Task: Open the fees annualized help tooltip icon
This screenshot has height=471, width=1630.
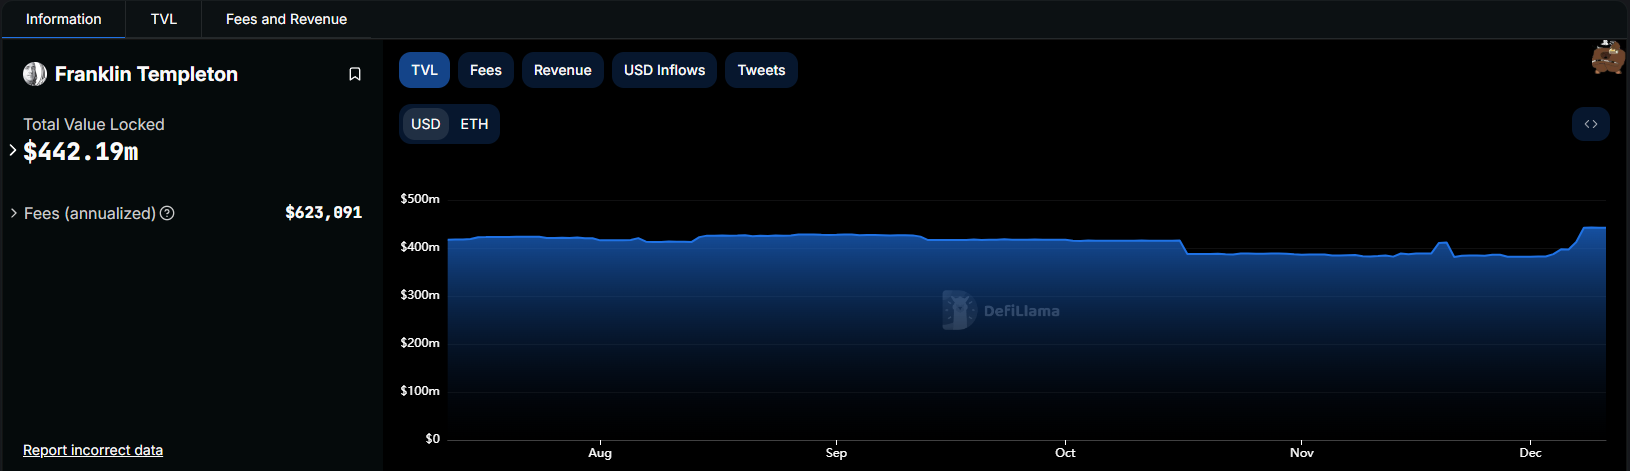Action: coord(167,213)
